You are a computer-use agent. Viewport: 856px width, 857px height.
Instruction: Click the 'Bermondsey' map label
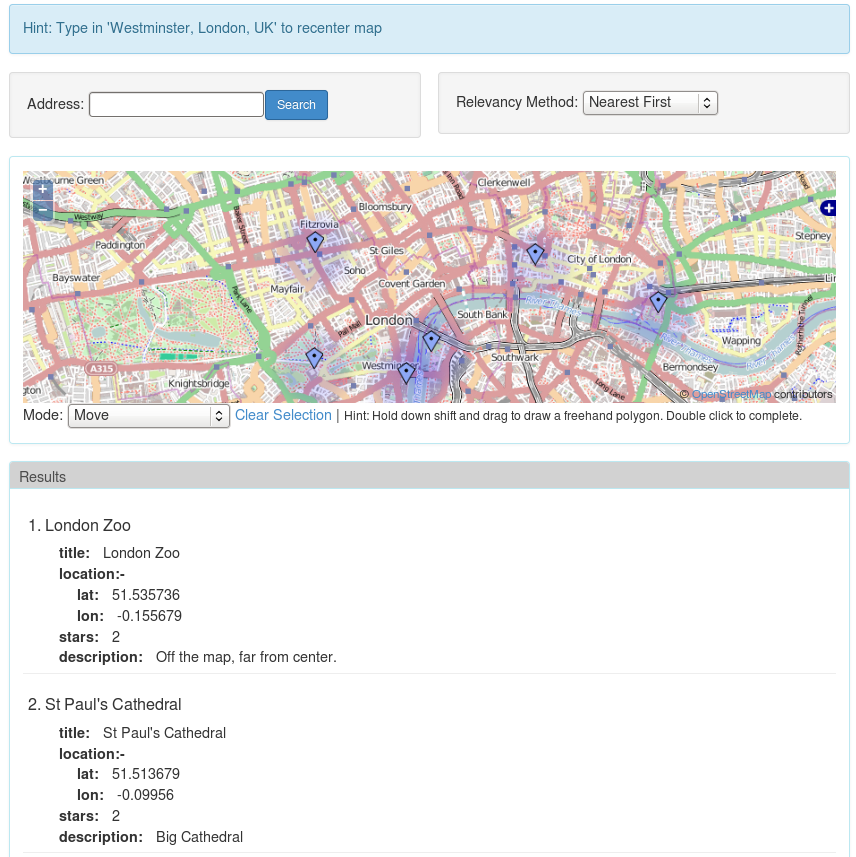click(690, 367)
